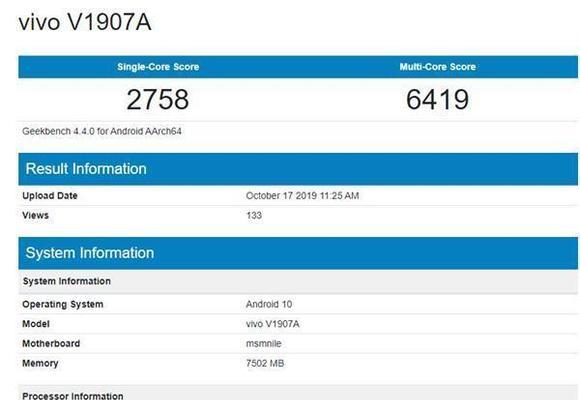
Task: Select the 133 views count
Action: tap(254, 215)
